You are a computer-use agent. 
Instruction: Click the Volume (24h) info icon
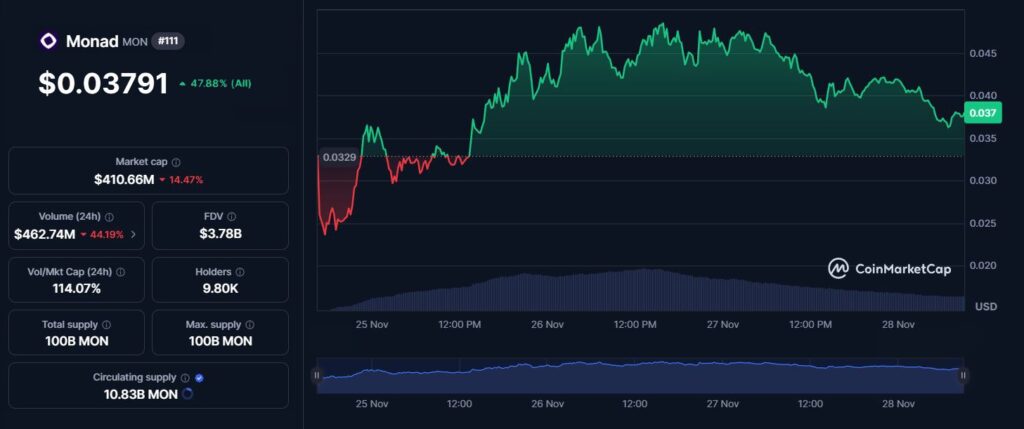[109, 216]
